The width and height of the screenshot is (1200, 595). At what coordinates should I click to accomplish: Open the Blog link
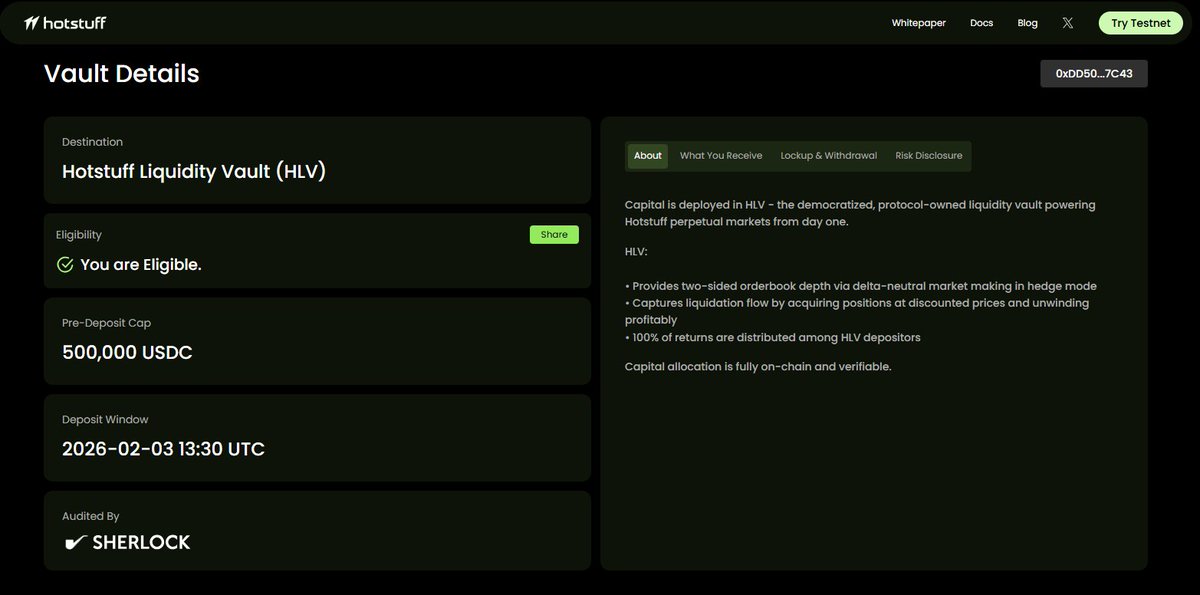click(1027, 23)
